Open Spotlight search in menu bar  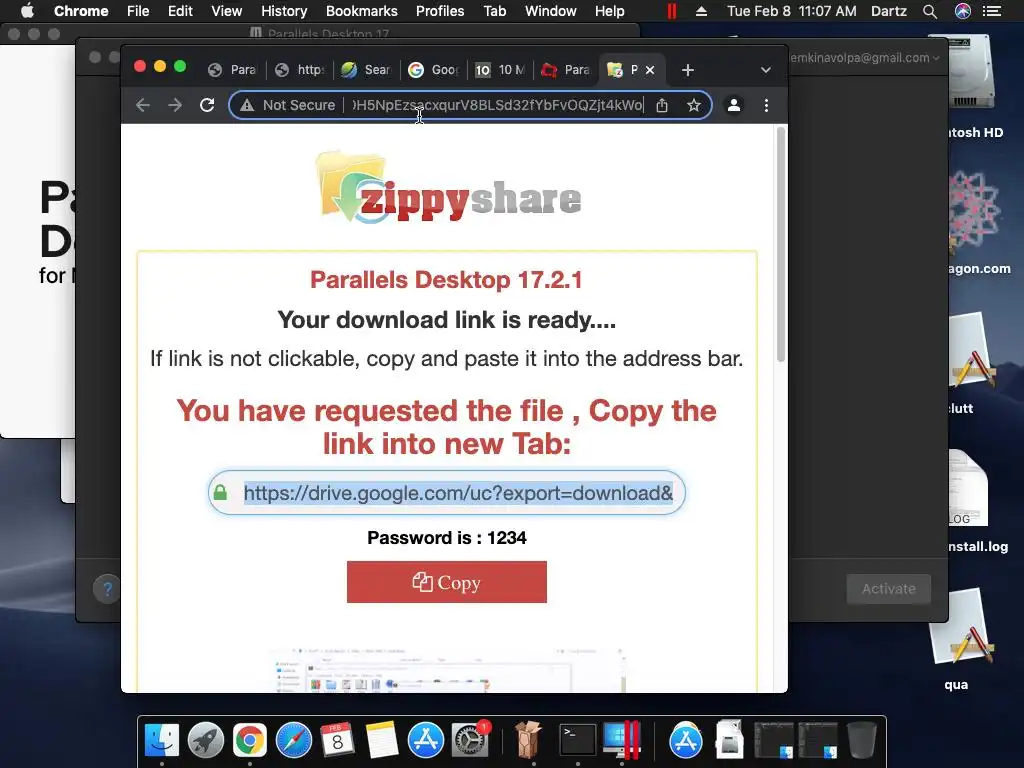(930, 11)
